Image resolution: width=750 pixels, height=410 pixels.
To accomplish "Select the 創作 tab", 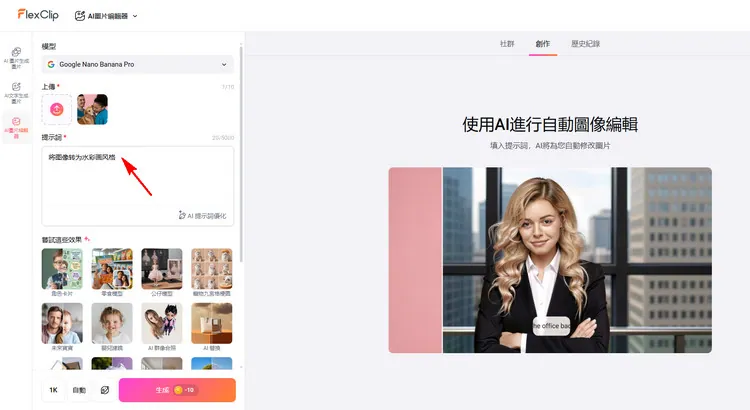I will [x=543, y=44].
